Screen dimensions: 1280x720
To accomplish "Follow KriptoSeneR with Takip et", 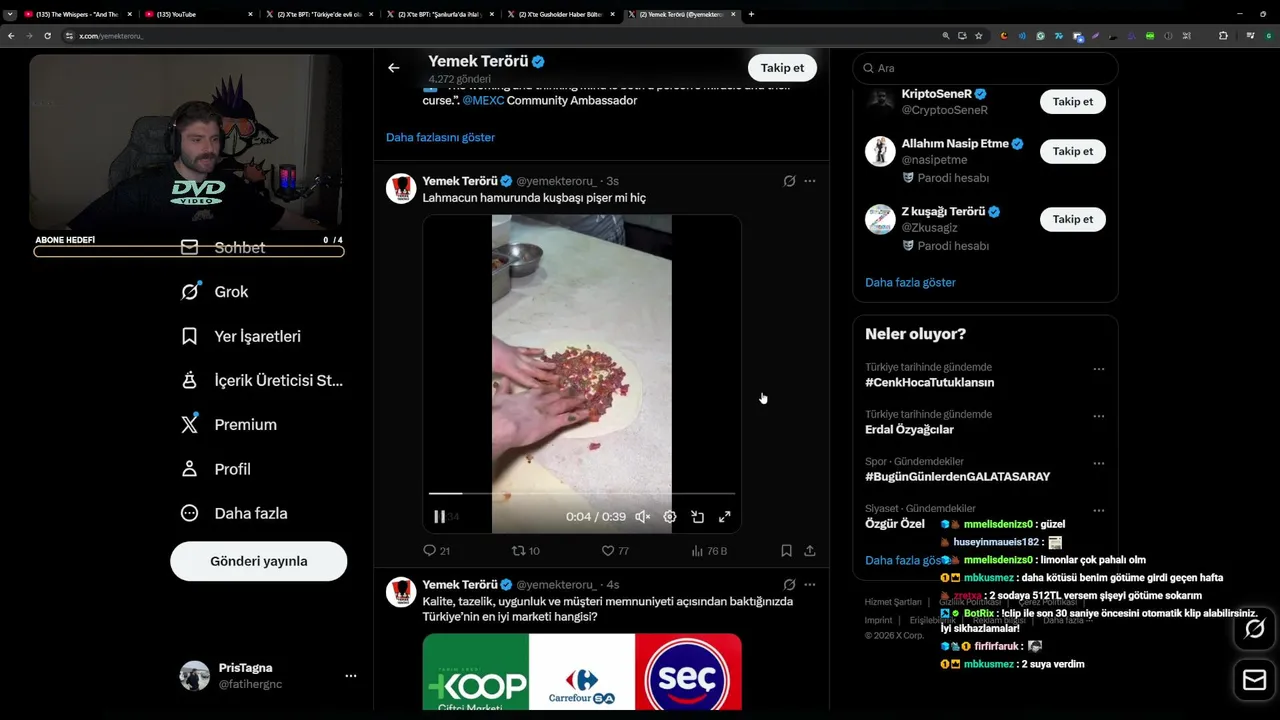I will [x=1072, y=101].
